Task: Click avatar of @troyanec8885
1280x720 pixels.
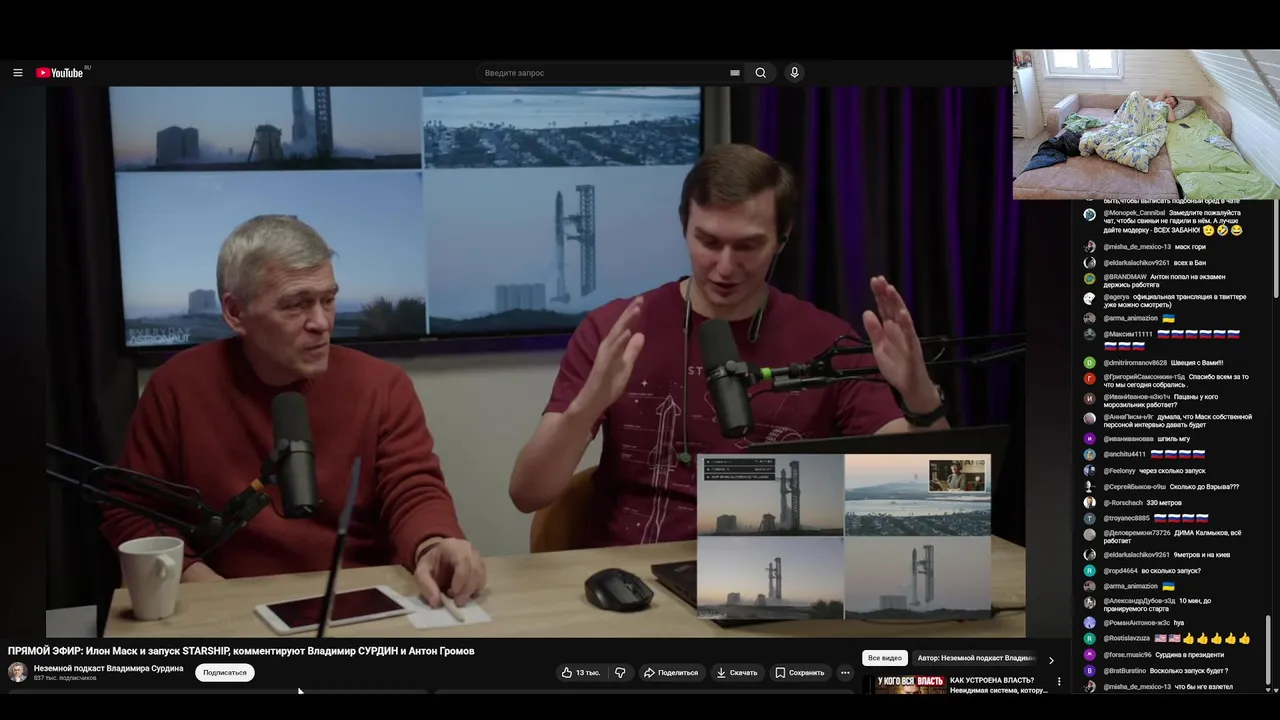Action: (1090, 519)
